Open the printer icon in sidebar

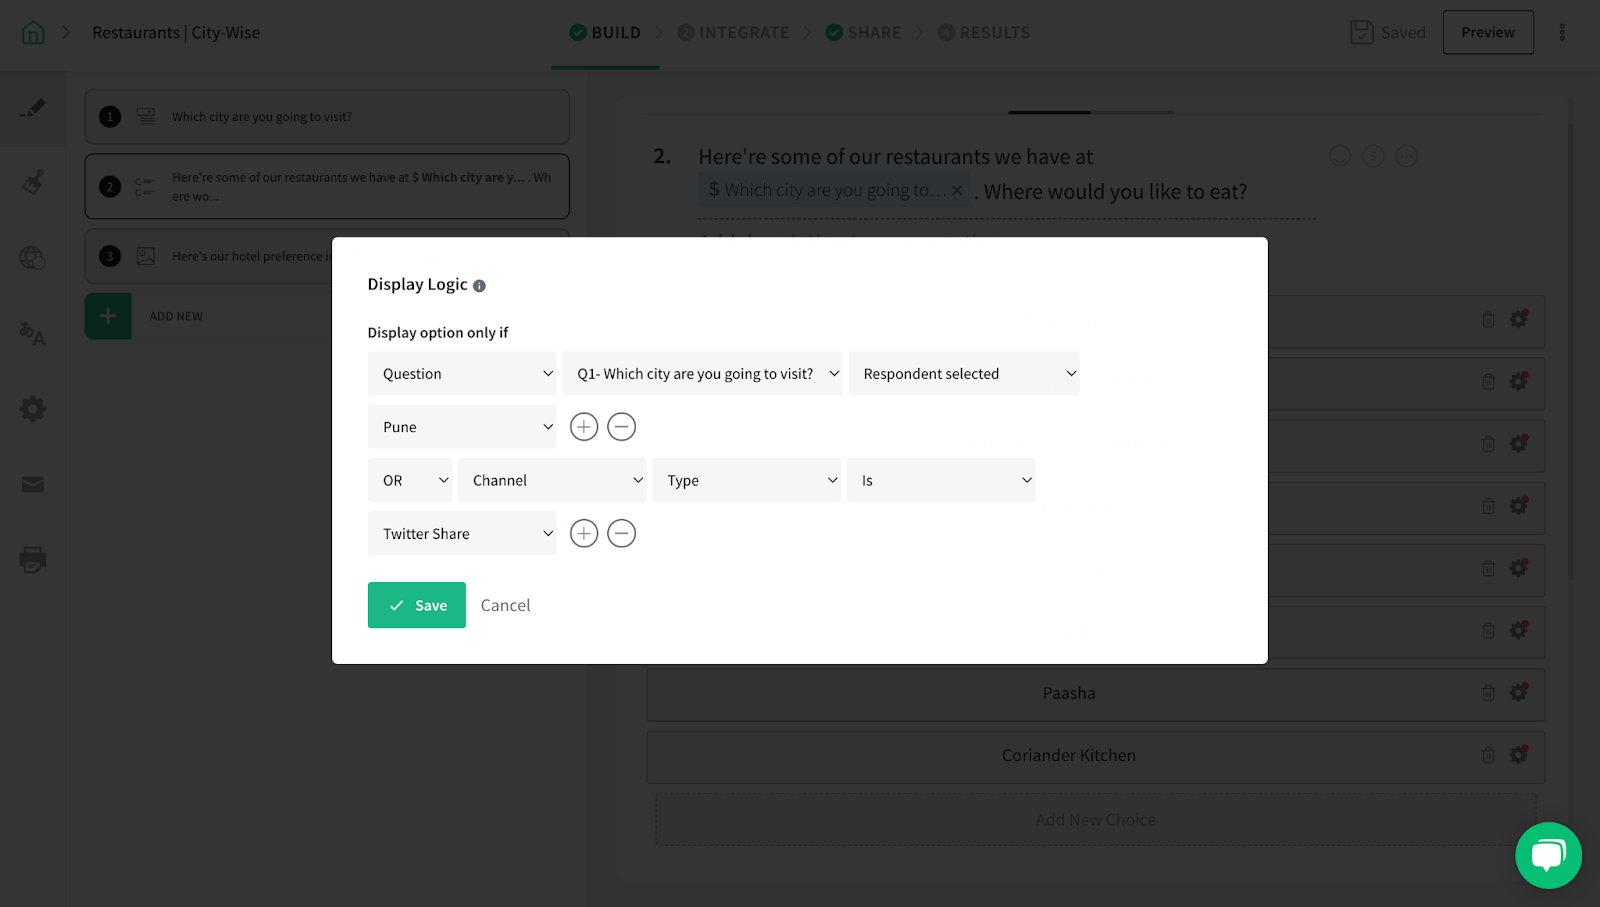point(33,559)
